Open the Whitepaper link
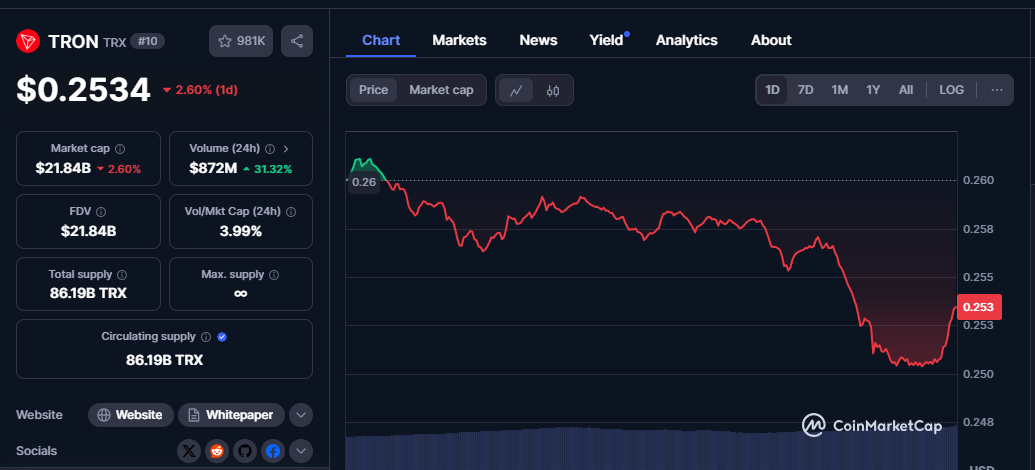The height and width of the screenshot is (470, 1035). click(x=231, y=415)
